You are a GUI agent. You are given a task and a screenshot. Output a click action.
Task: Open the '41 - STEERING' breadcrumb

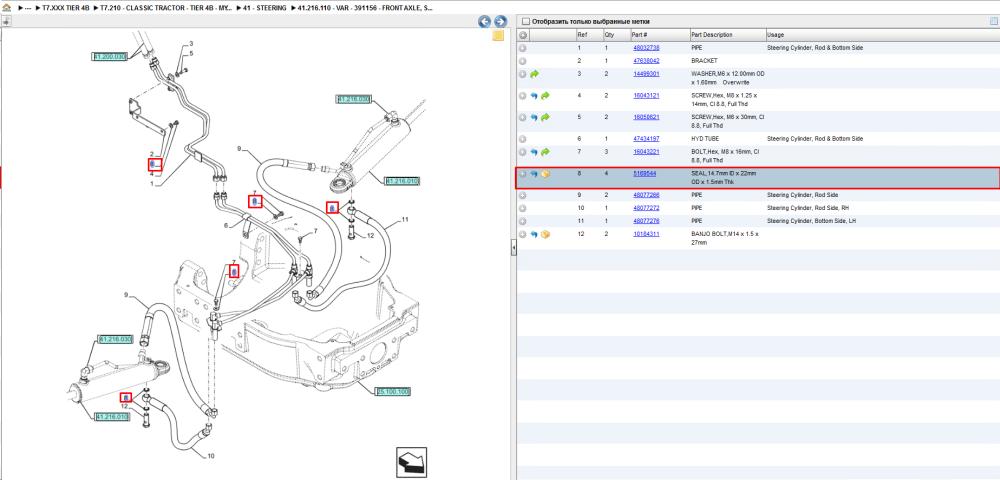point(265,10)
